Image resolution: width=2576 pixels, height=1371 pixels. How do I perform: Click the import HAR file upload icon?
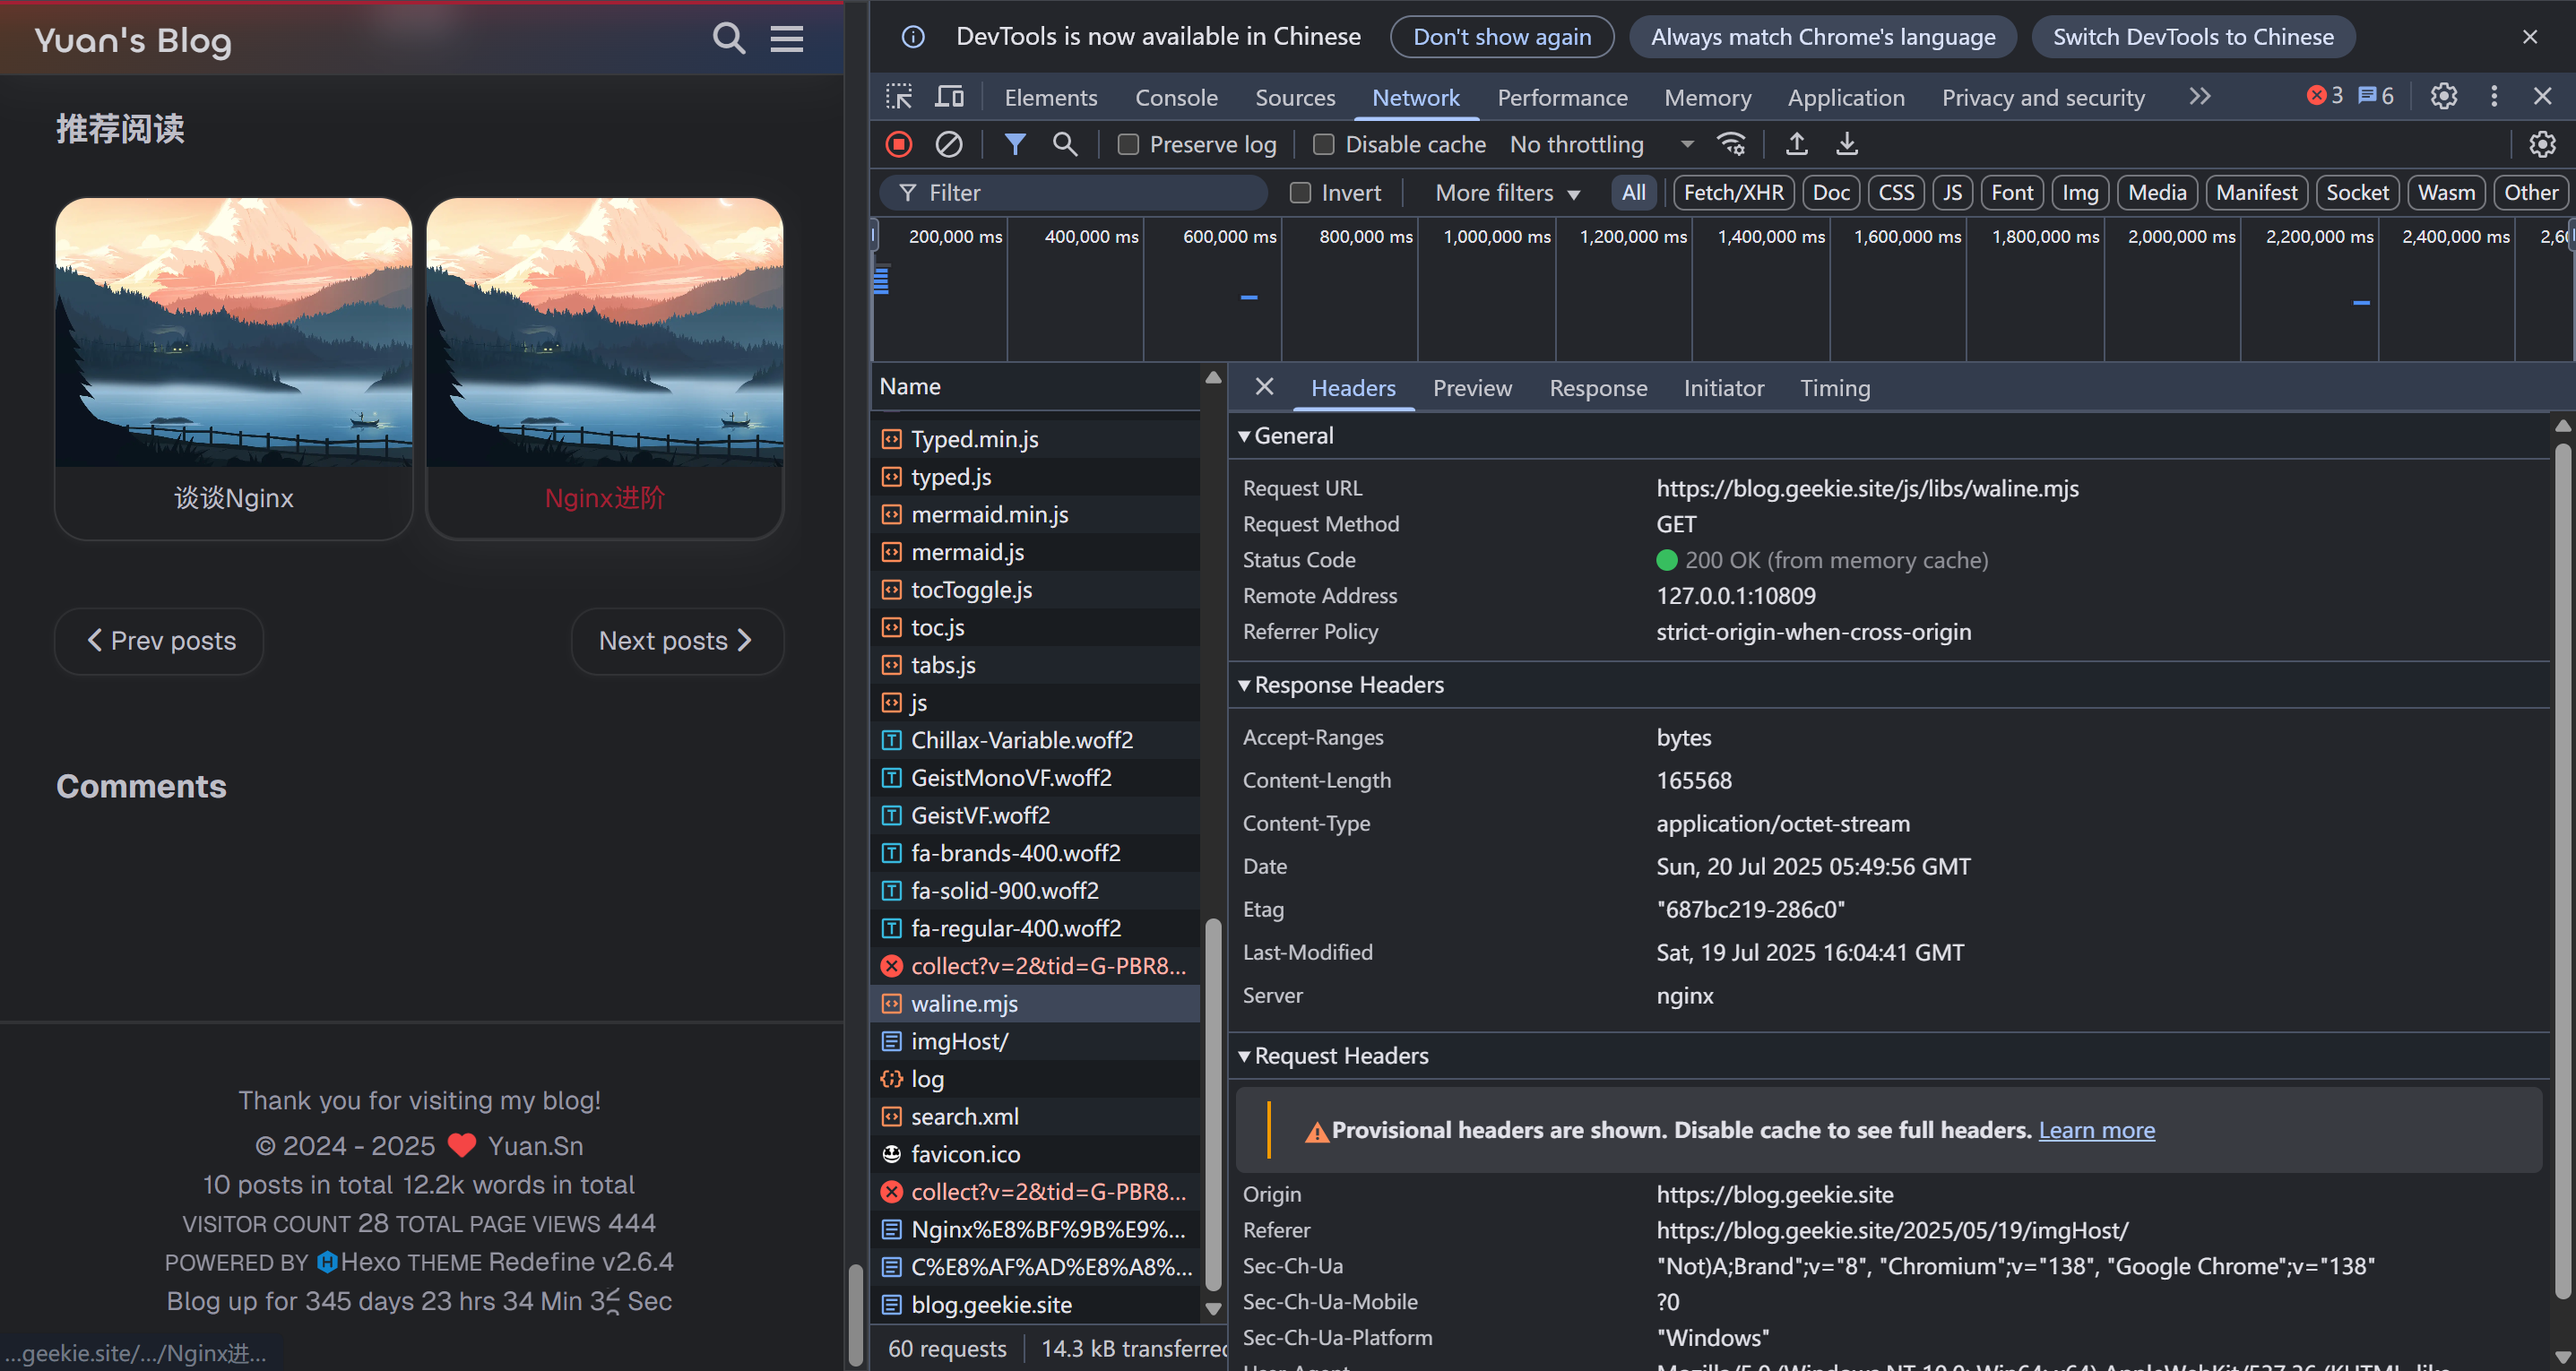(1796, 144)
